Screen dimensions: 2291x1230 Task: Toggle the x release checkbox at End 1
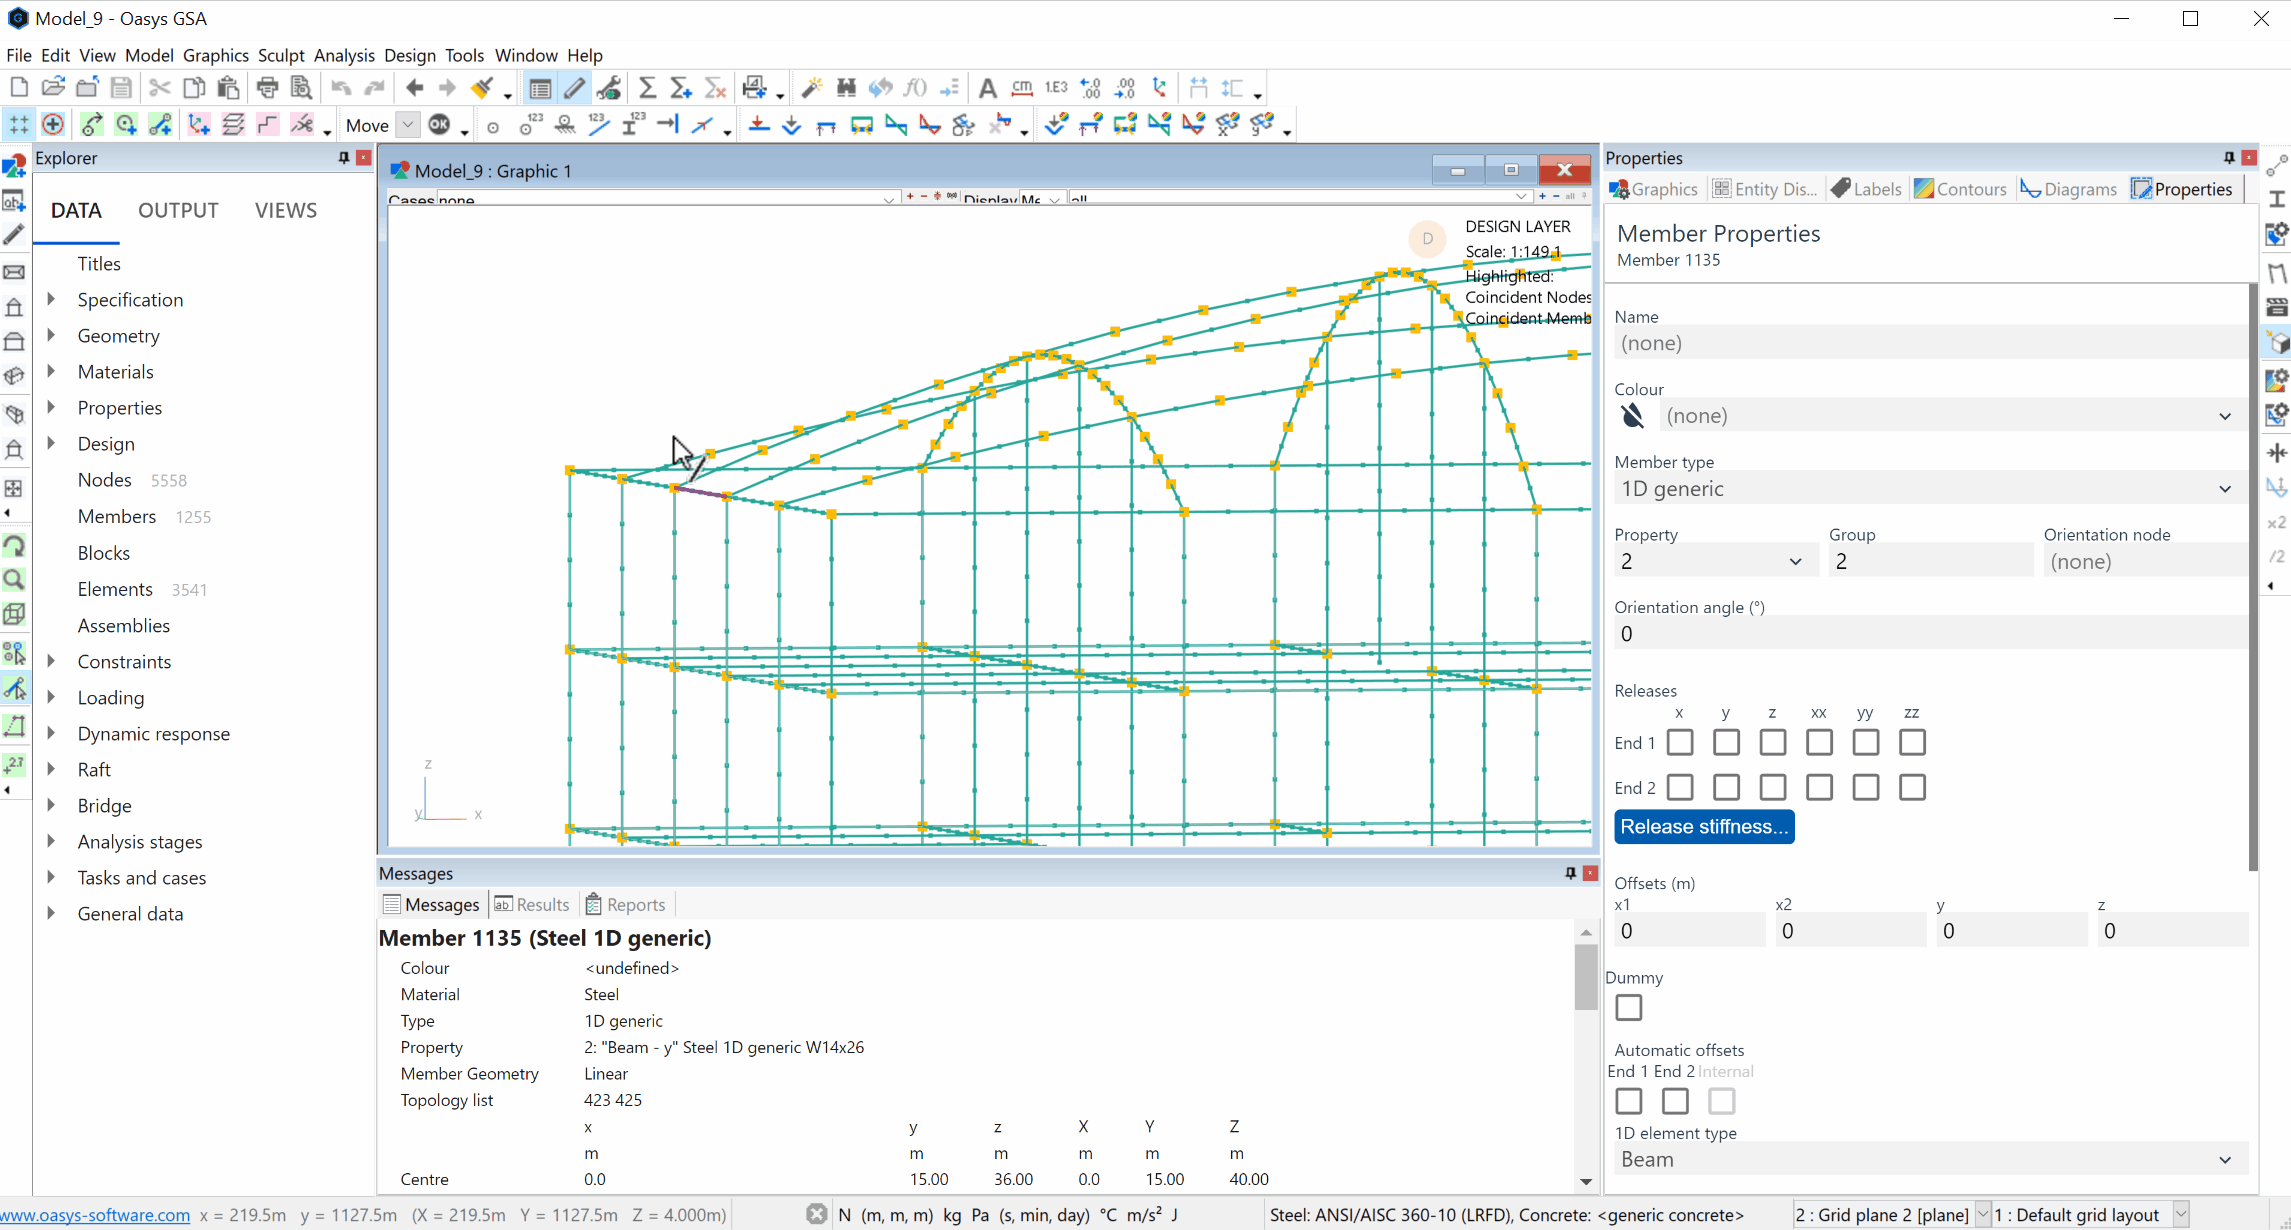(x=1679, y=742)
